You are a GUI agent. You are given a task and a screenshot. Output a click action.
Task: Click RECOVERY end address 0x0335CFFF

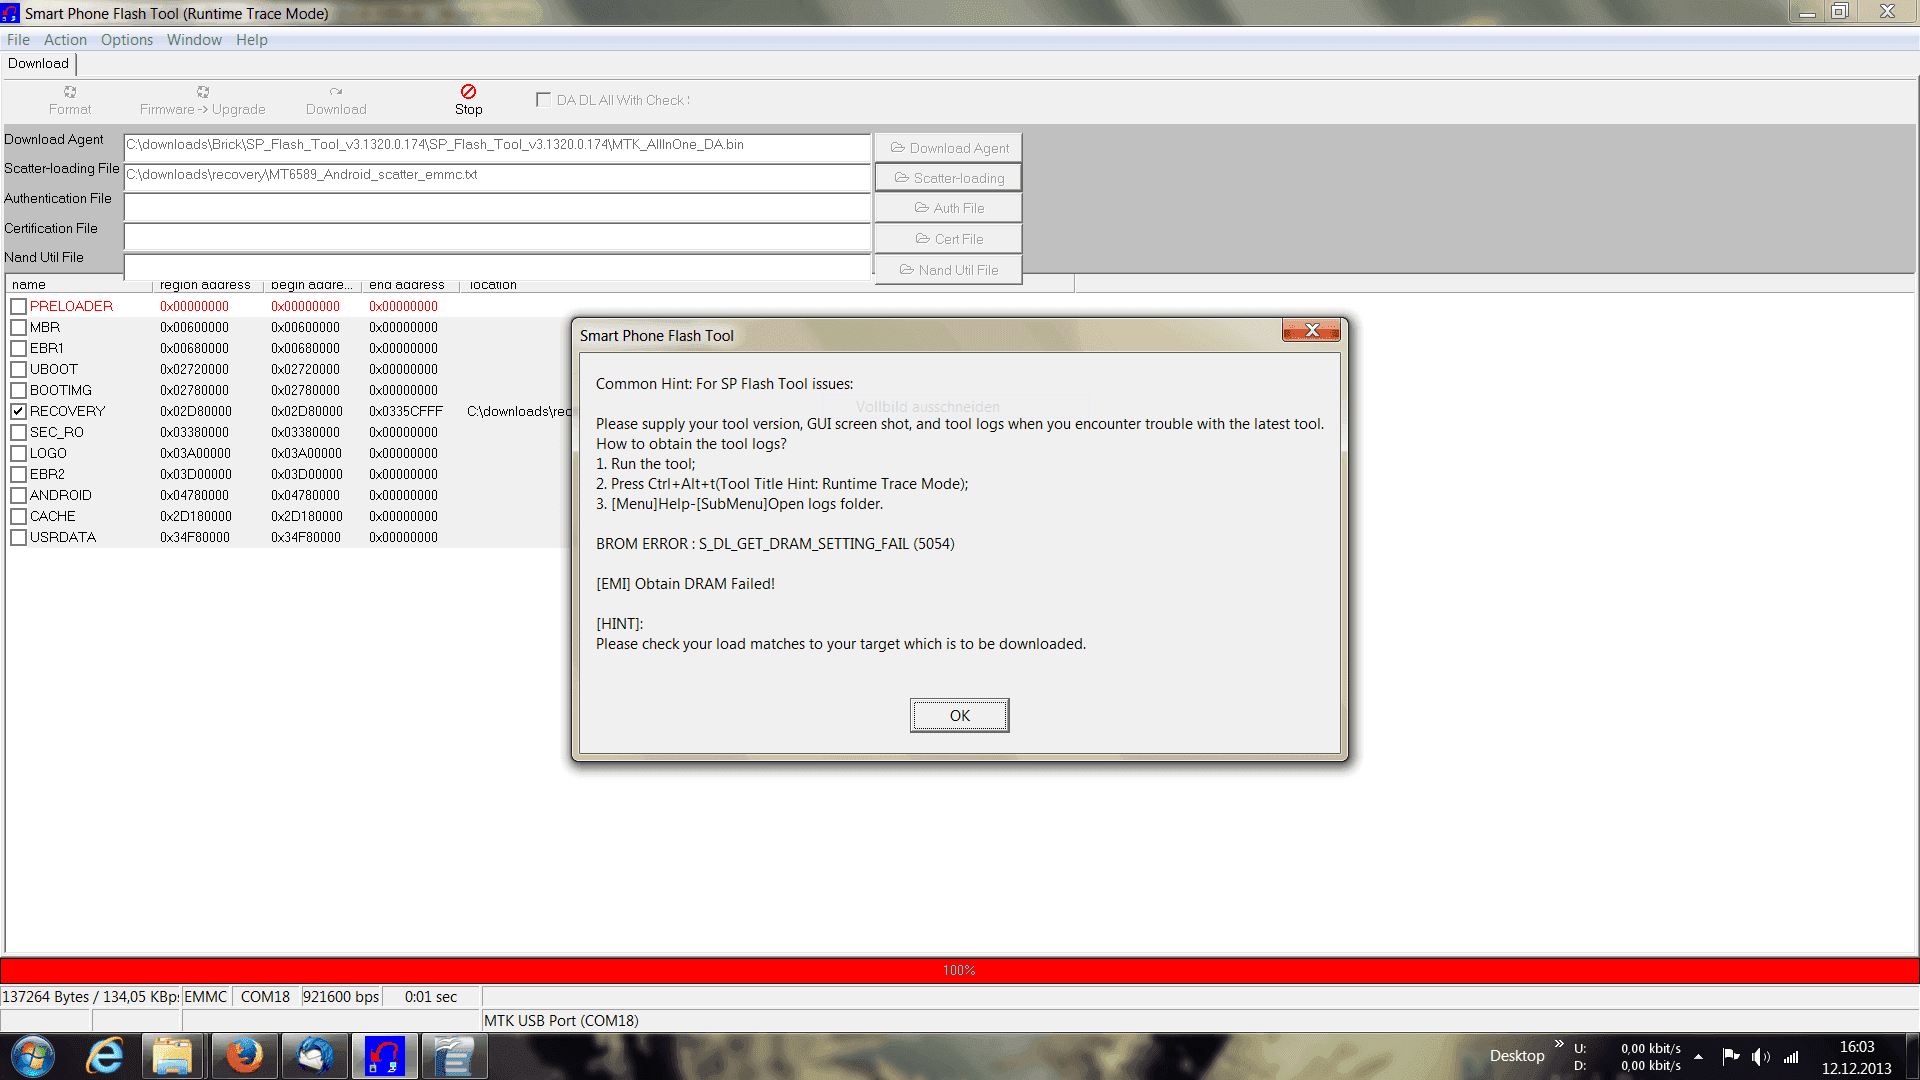pos(405,411)
